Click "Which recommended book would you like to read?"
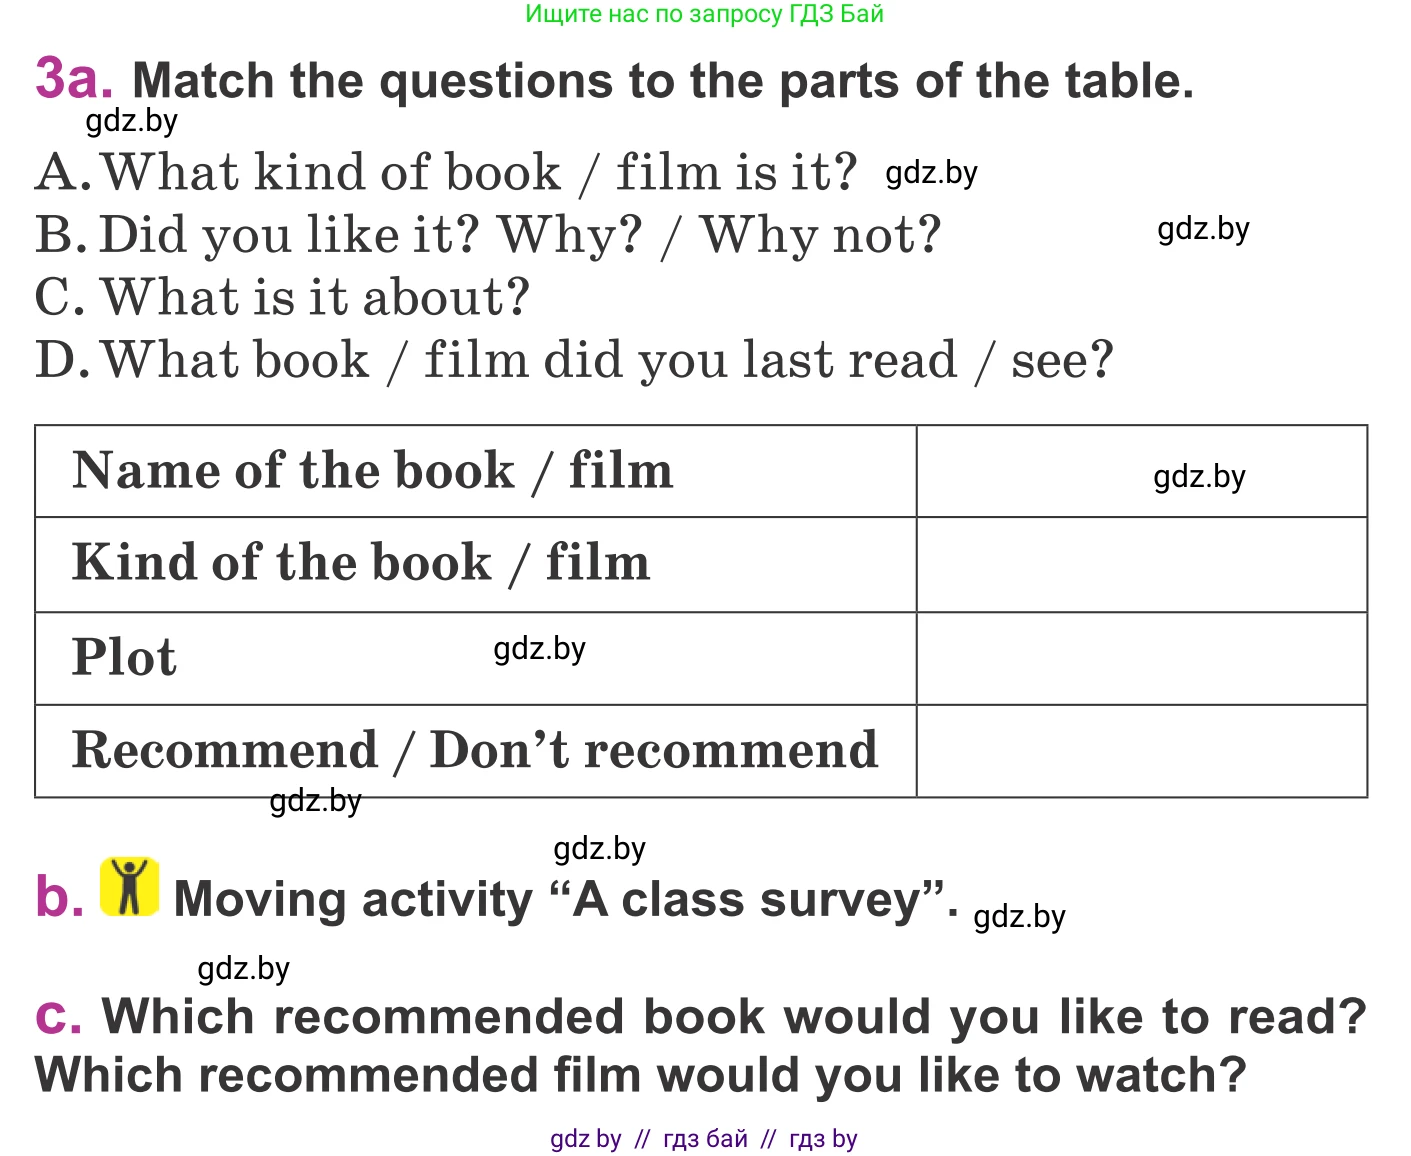 pyautogui.click(x=734, y=1017)
